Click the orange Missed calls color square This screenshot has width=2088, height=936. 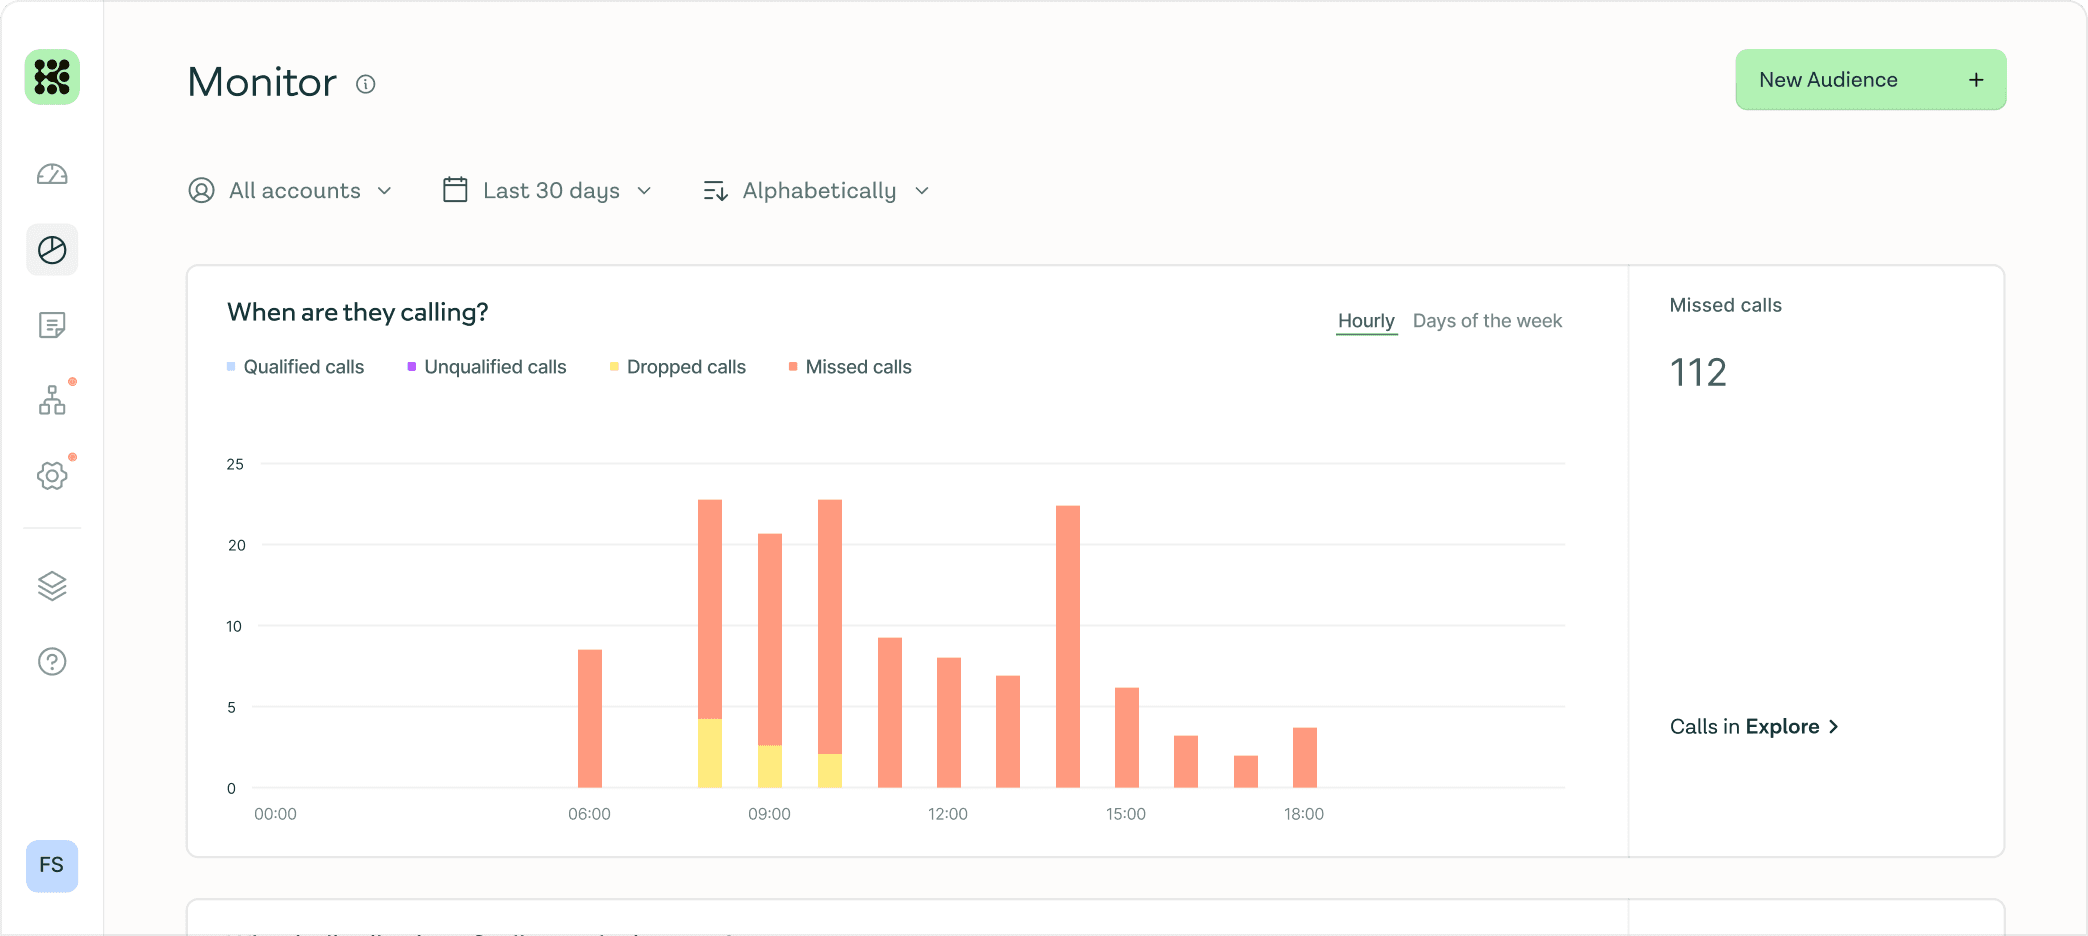coord(793,367)
